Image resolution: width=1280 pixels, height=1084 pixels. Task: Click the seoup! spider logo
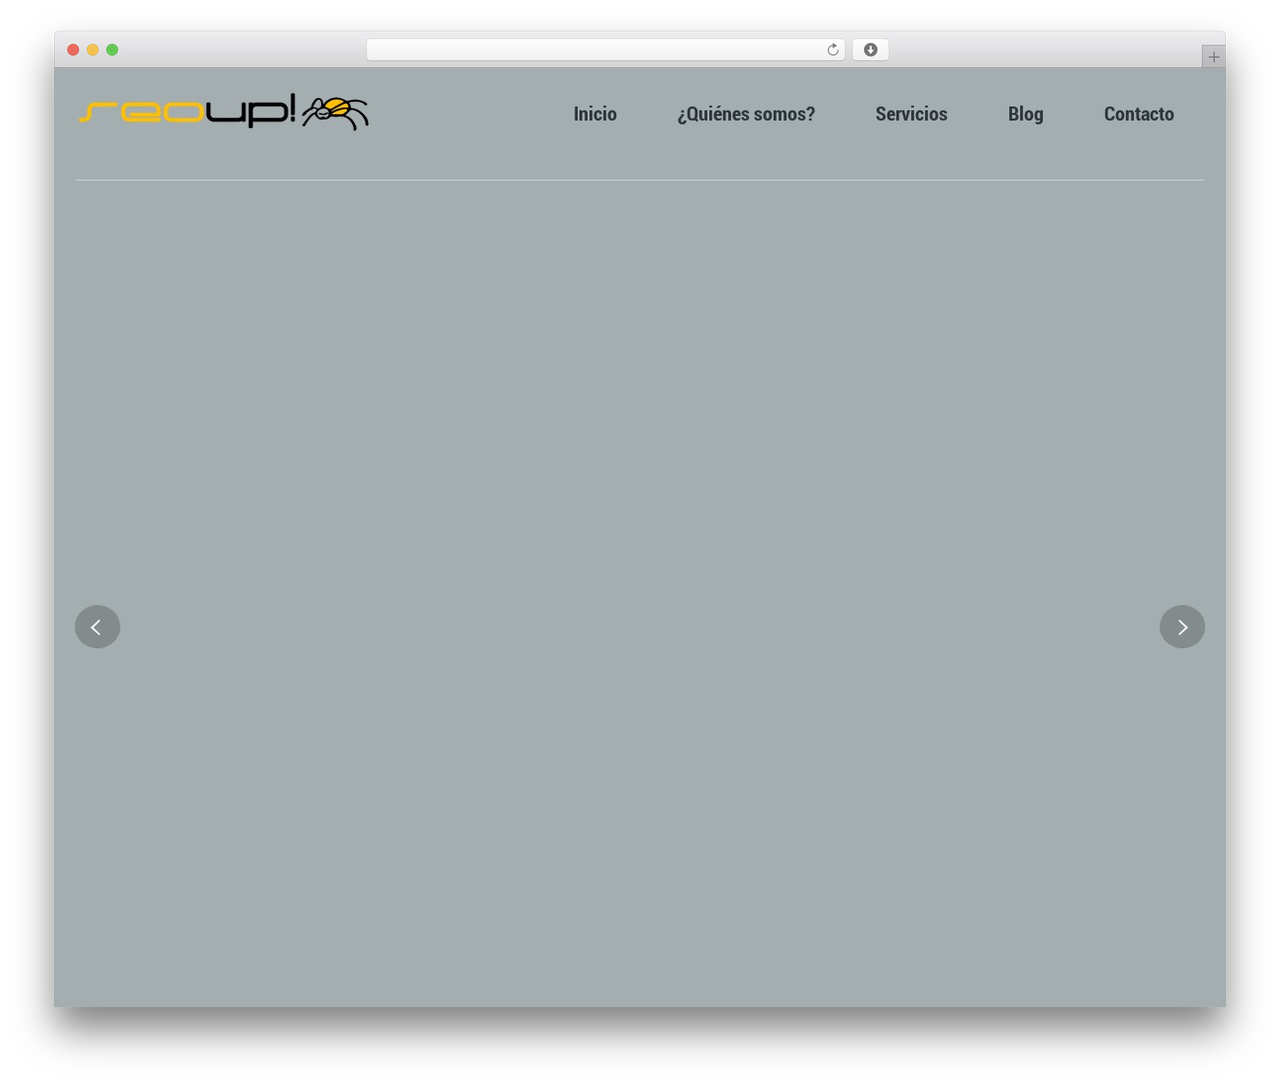224,112
